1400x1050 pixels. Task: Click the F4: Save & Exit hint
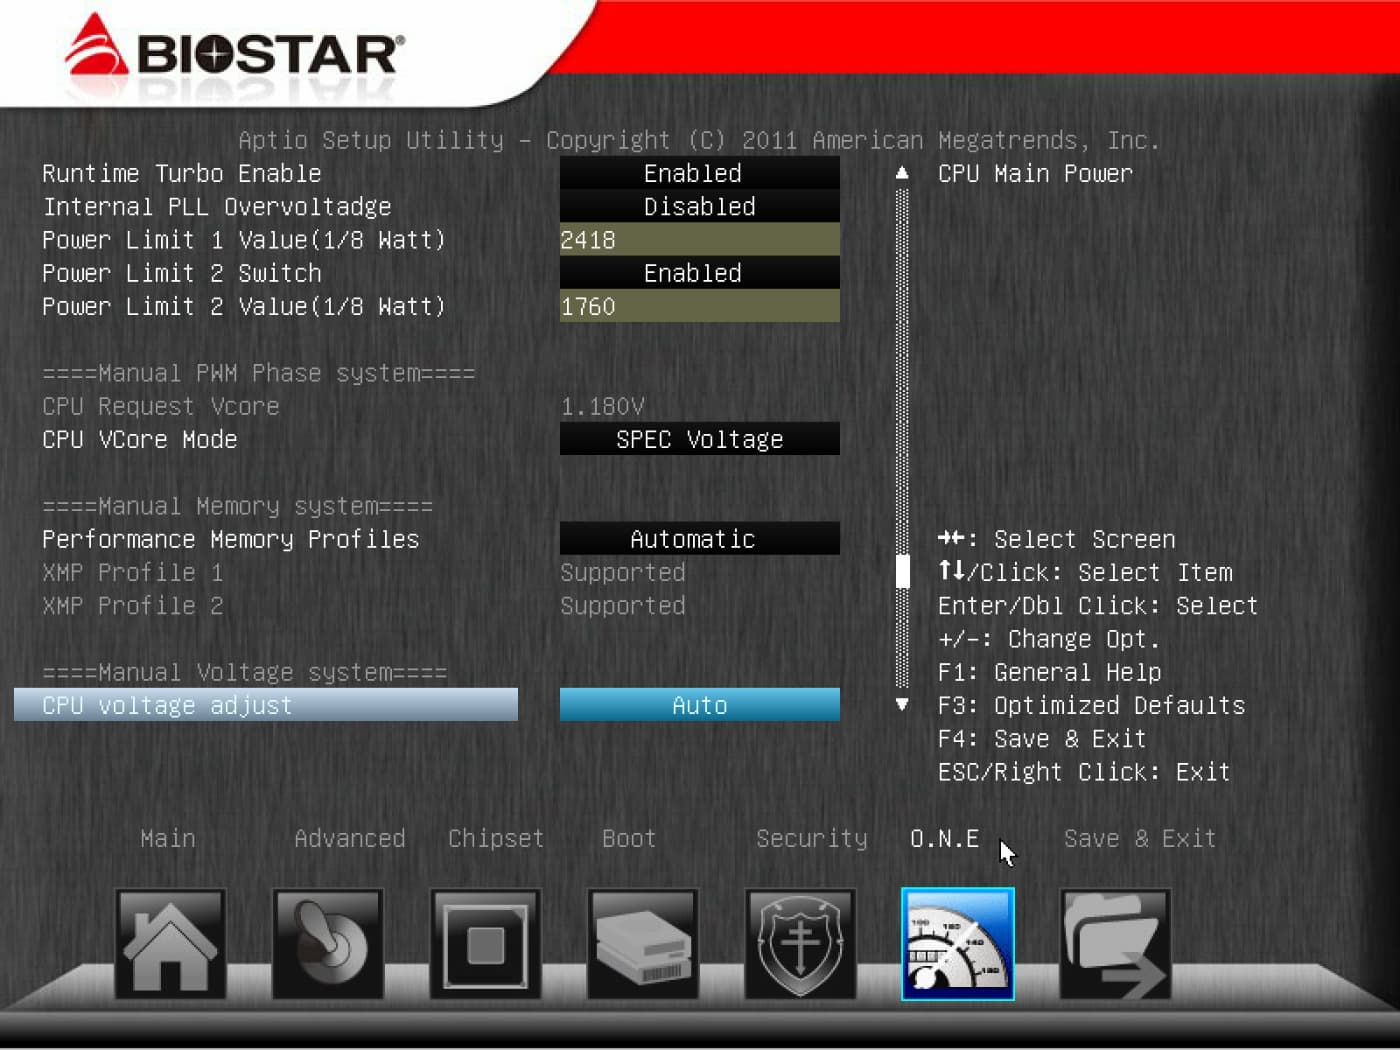(x=1042, y=738)
